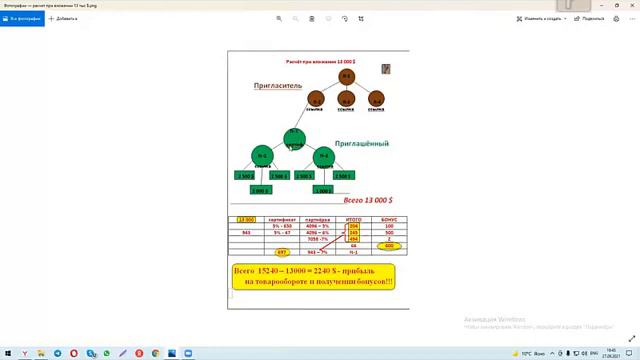Click the print icon in toolbar
This screenshot has height=360, width=640.
point(616,19)
